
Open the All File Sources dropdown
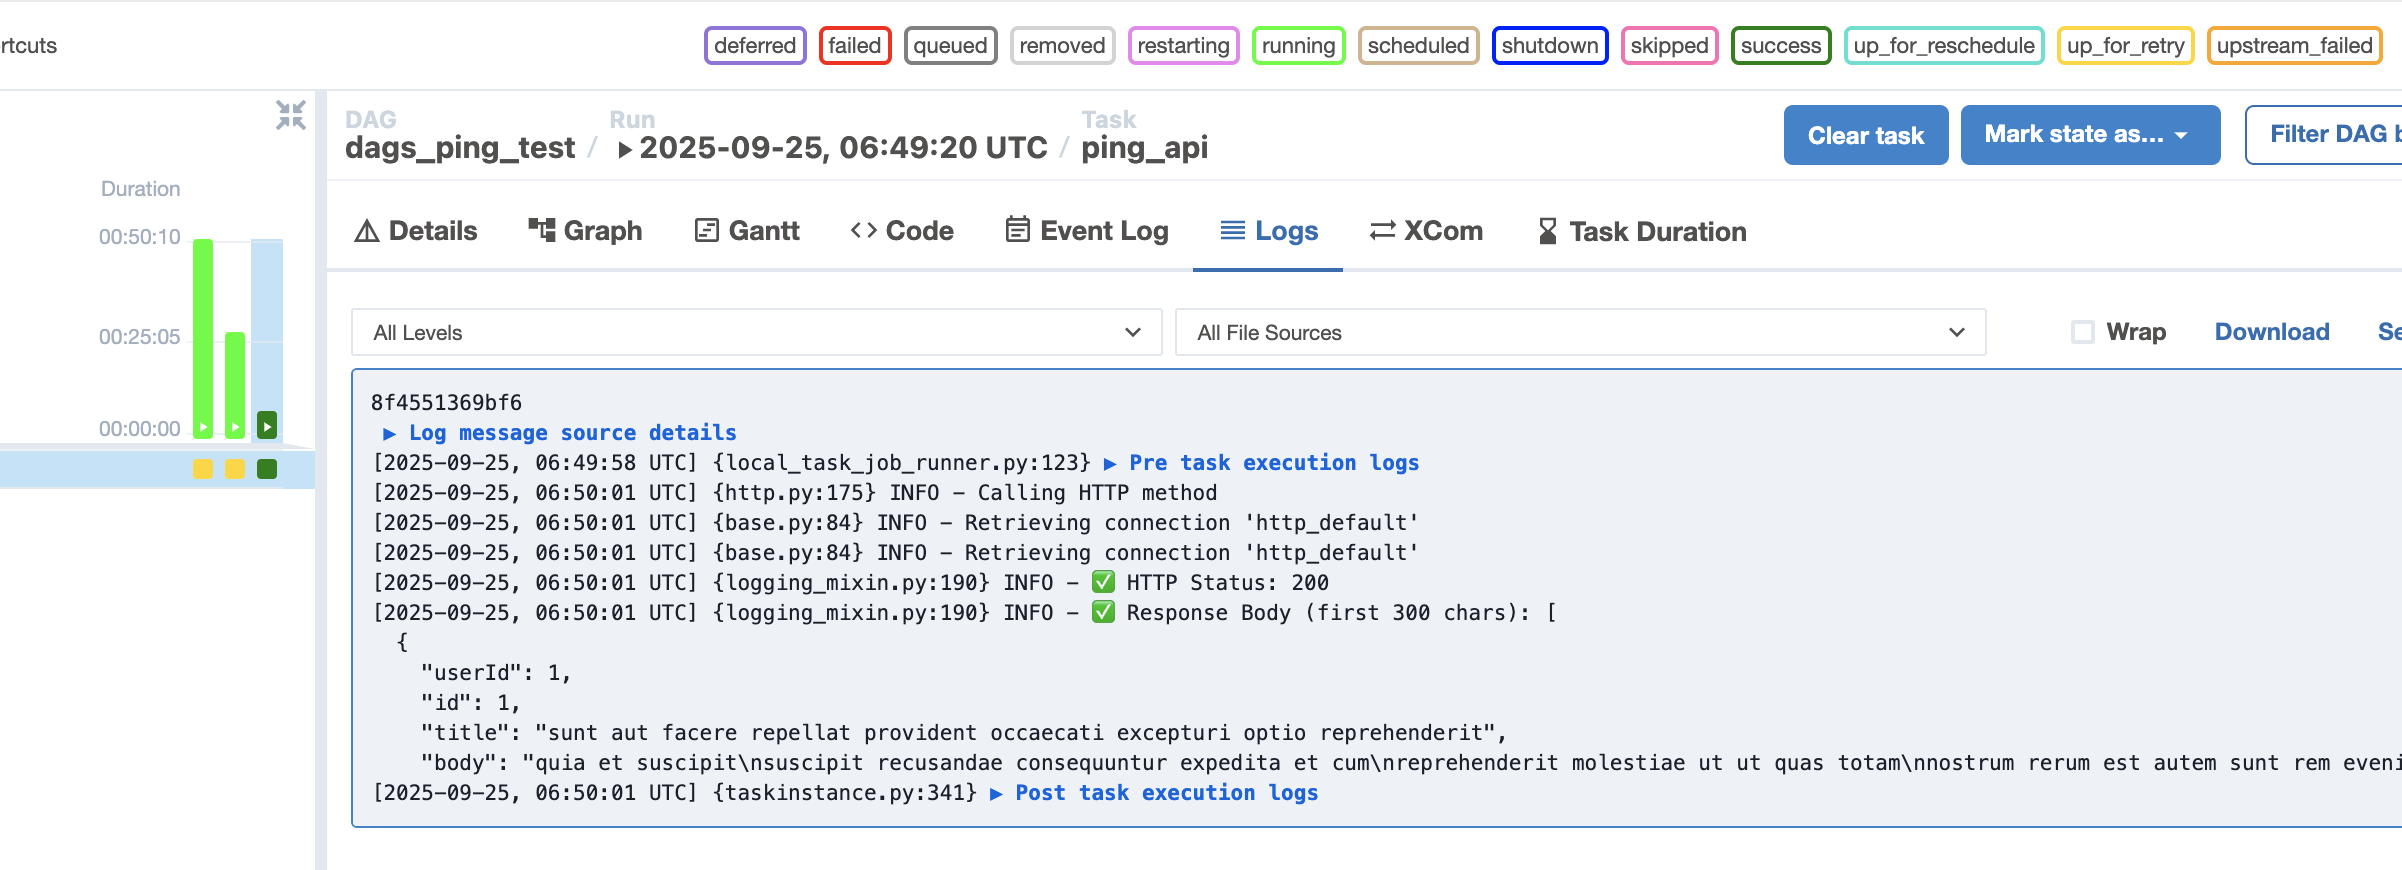[1580, 332]
